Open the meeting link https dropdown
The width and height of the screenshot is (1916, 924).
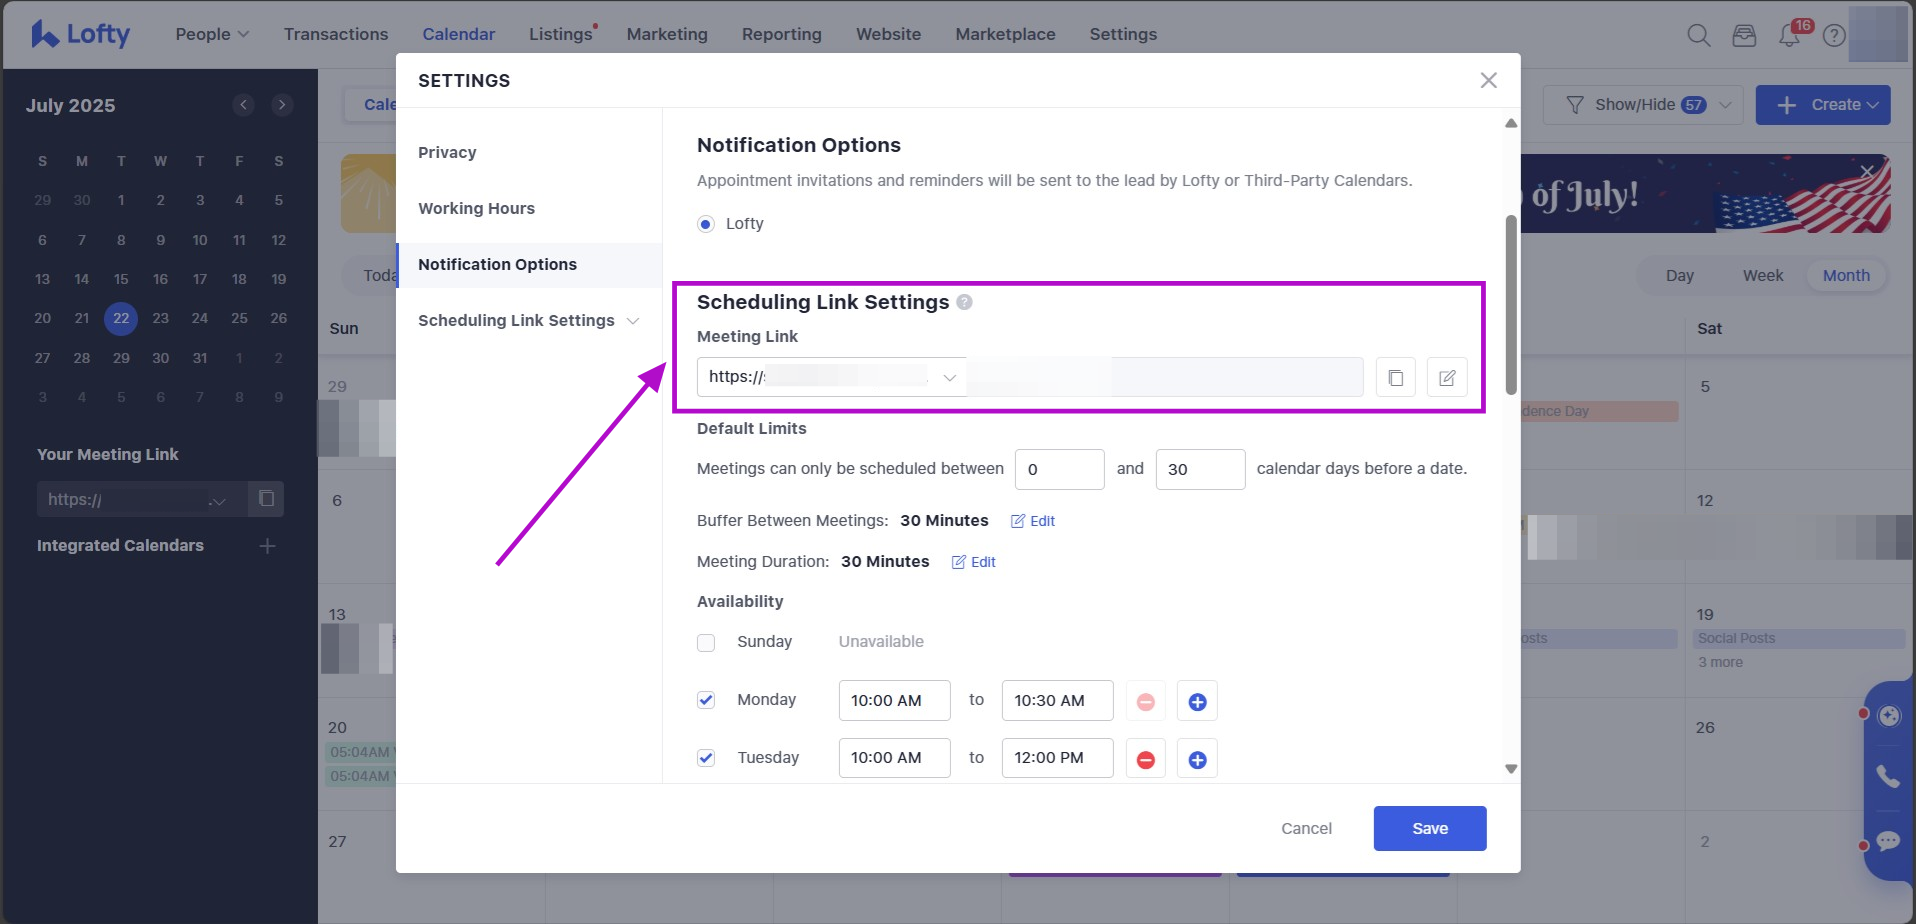pos(949,377)
